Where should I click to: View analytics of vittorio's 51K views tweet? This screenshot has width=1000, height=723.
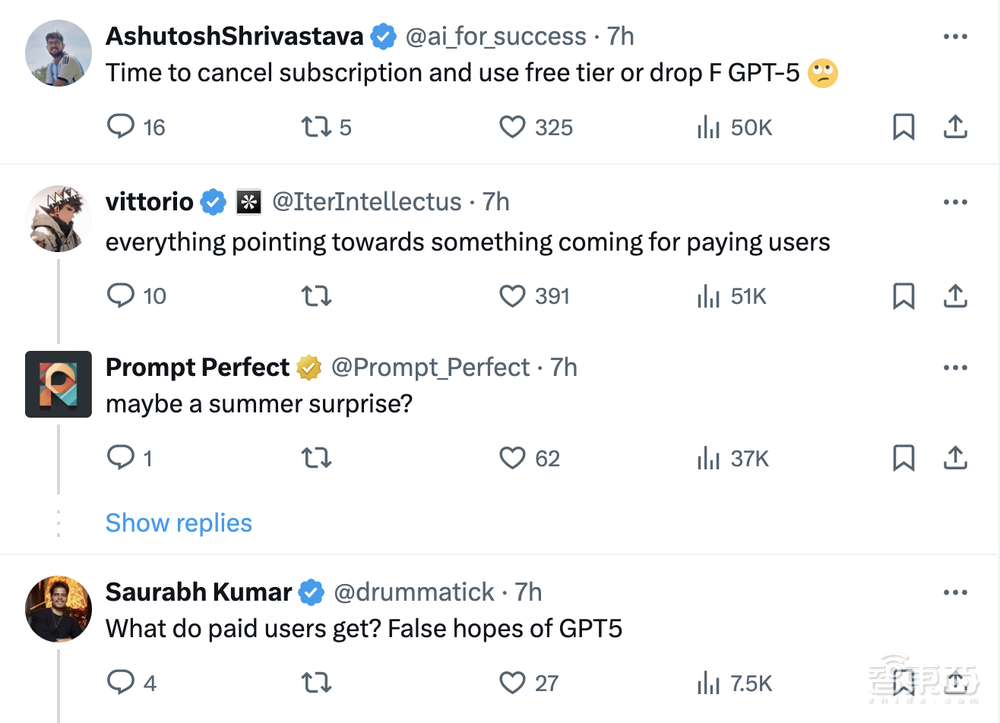(x=709, y=296)
